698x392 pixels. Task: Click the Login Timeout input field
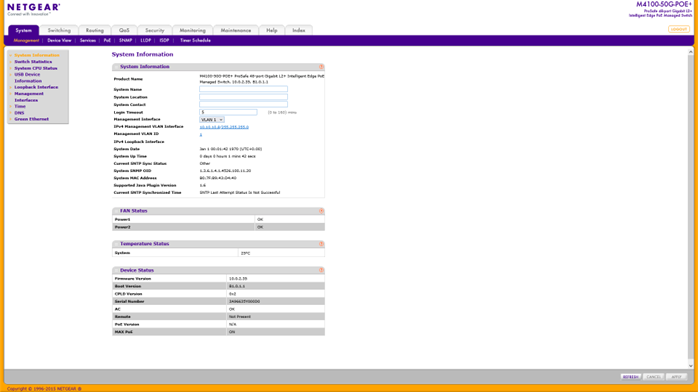(228, 112)
